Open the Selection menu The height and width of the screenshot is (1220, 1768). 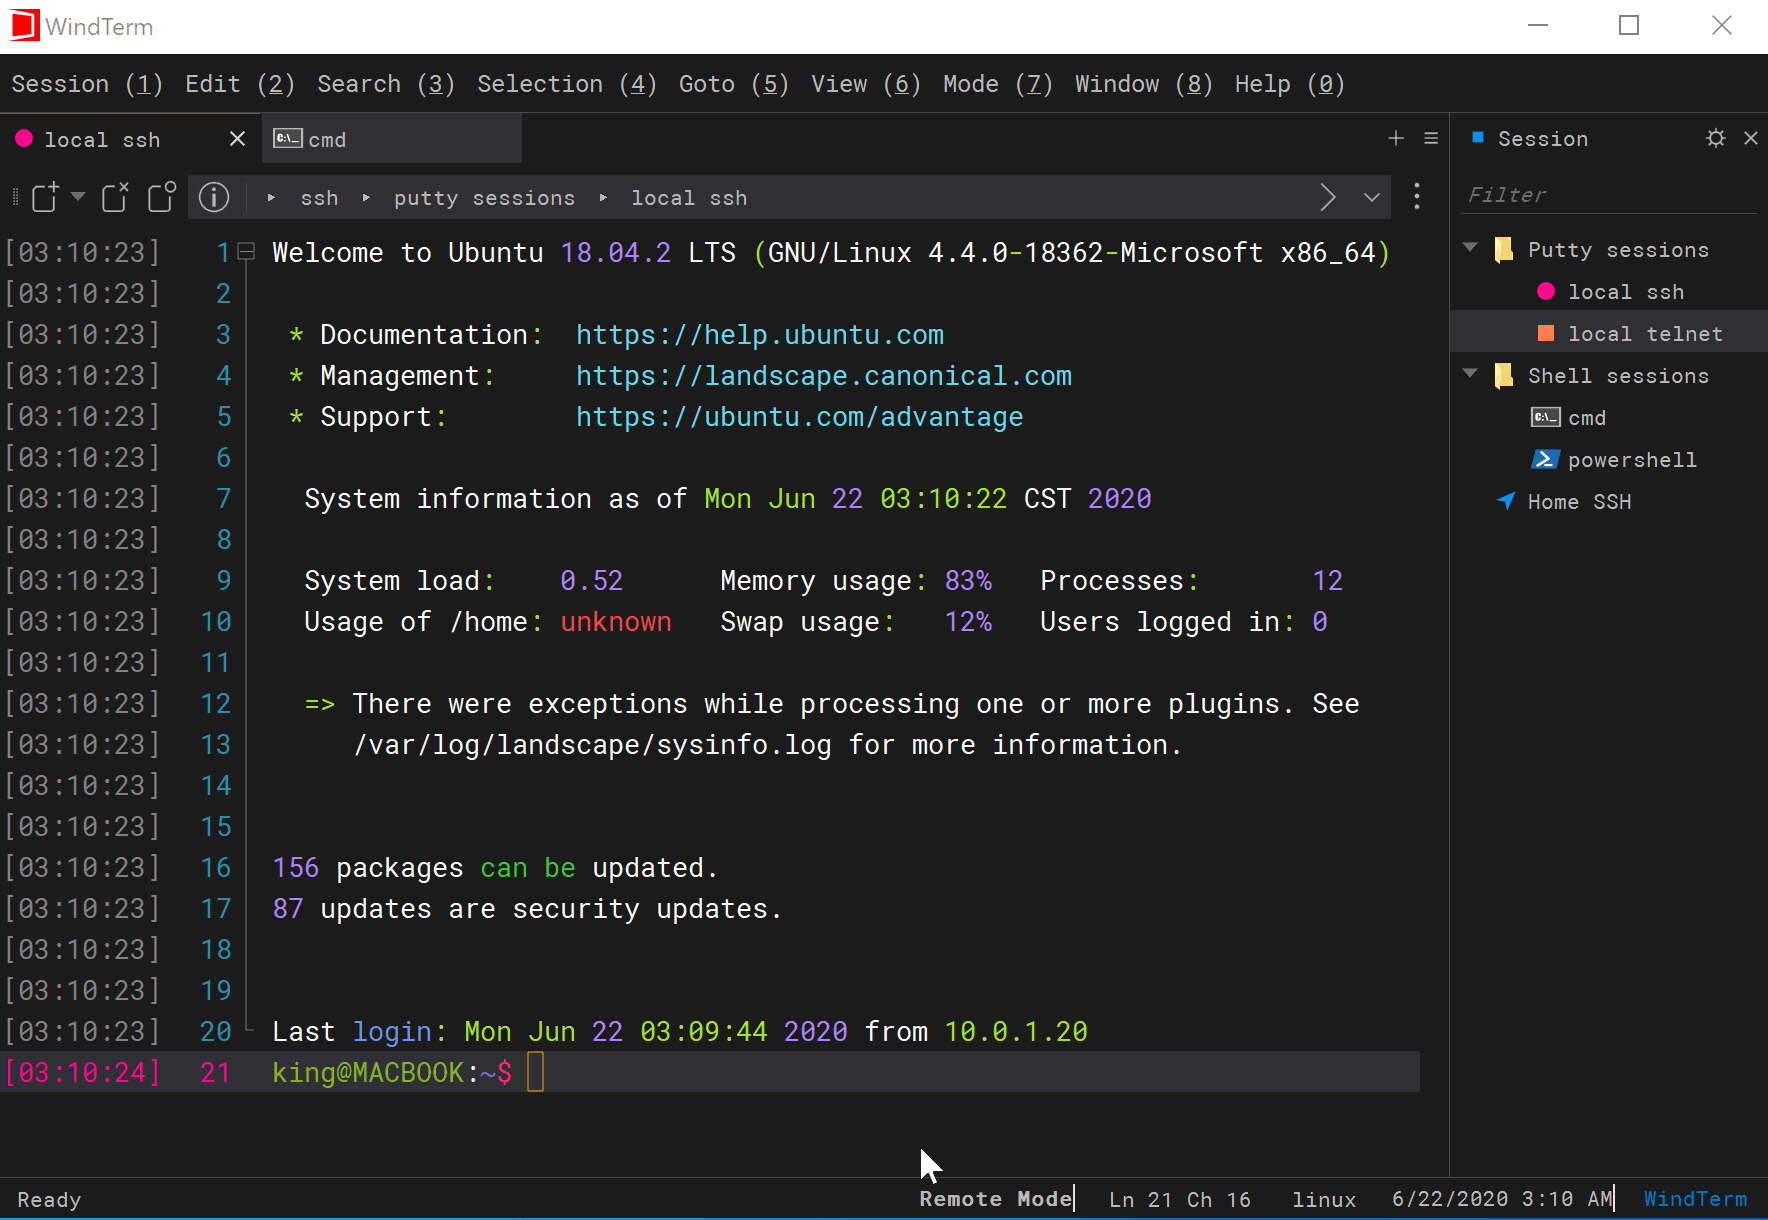click(567, 84)
